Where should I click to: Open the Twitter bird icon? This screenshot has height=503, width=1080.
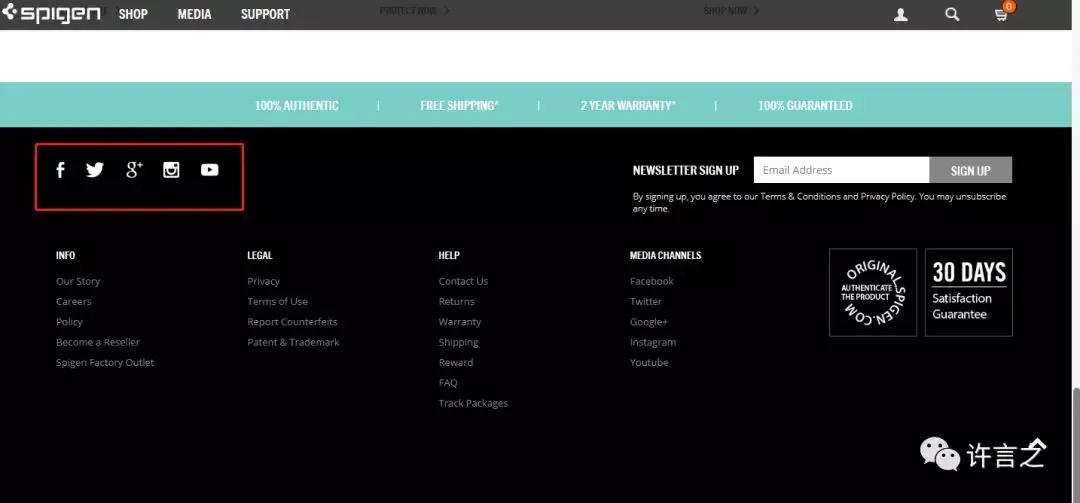(95, 170)
